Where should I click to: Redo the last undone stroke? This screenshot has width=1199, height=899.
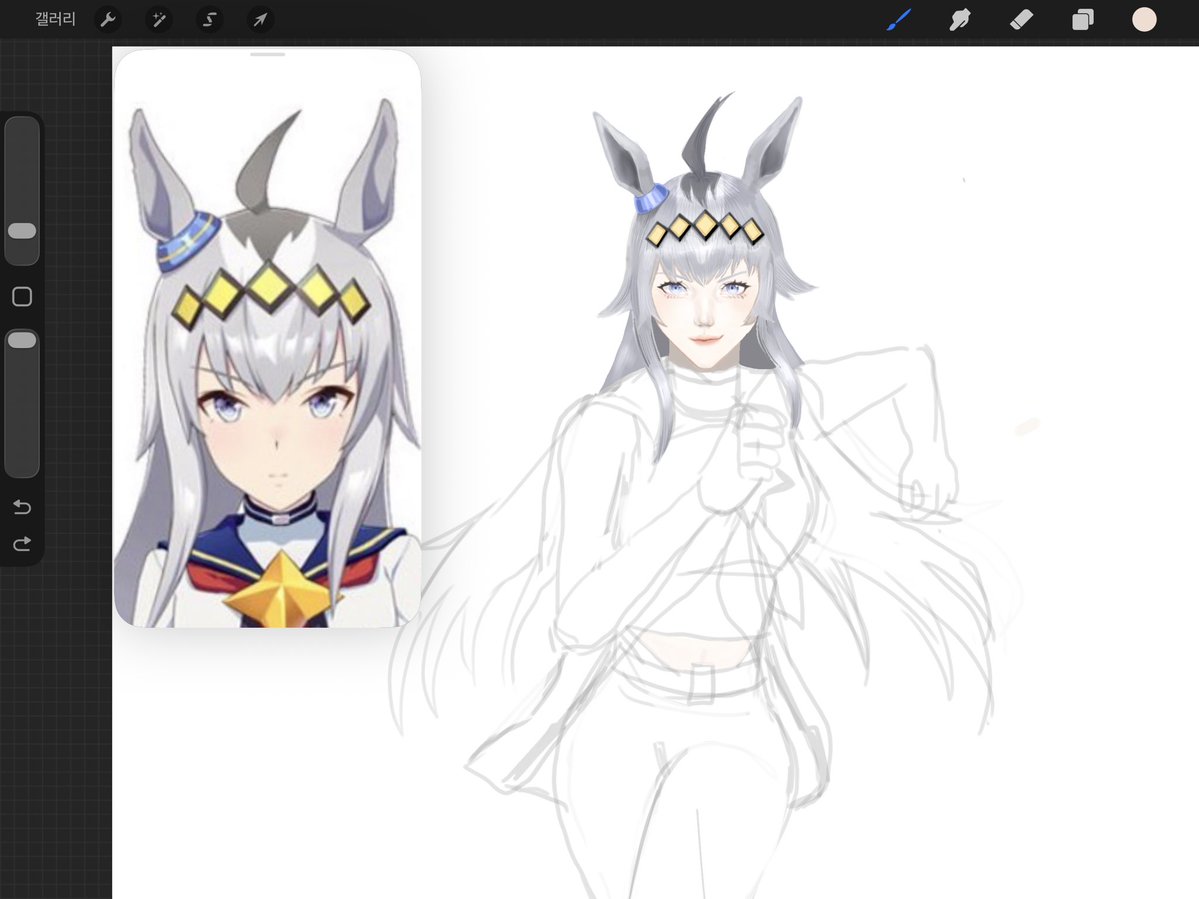coord(22,544)
